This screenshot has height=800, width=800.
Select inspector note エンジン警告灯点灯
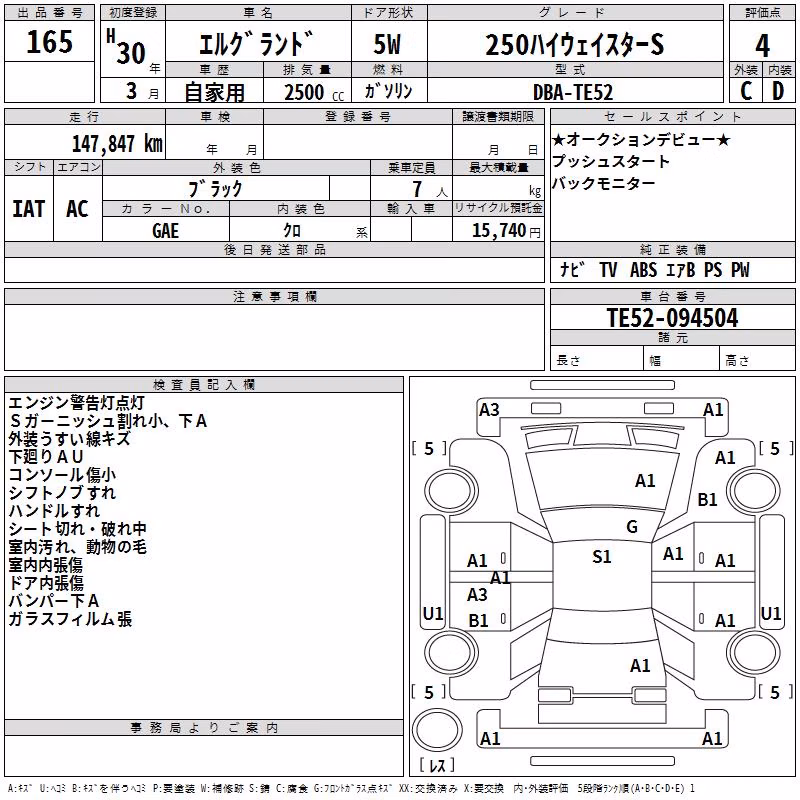(77, 403)
